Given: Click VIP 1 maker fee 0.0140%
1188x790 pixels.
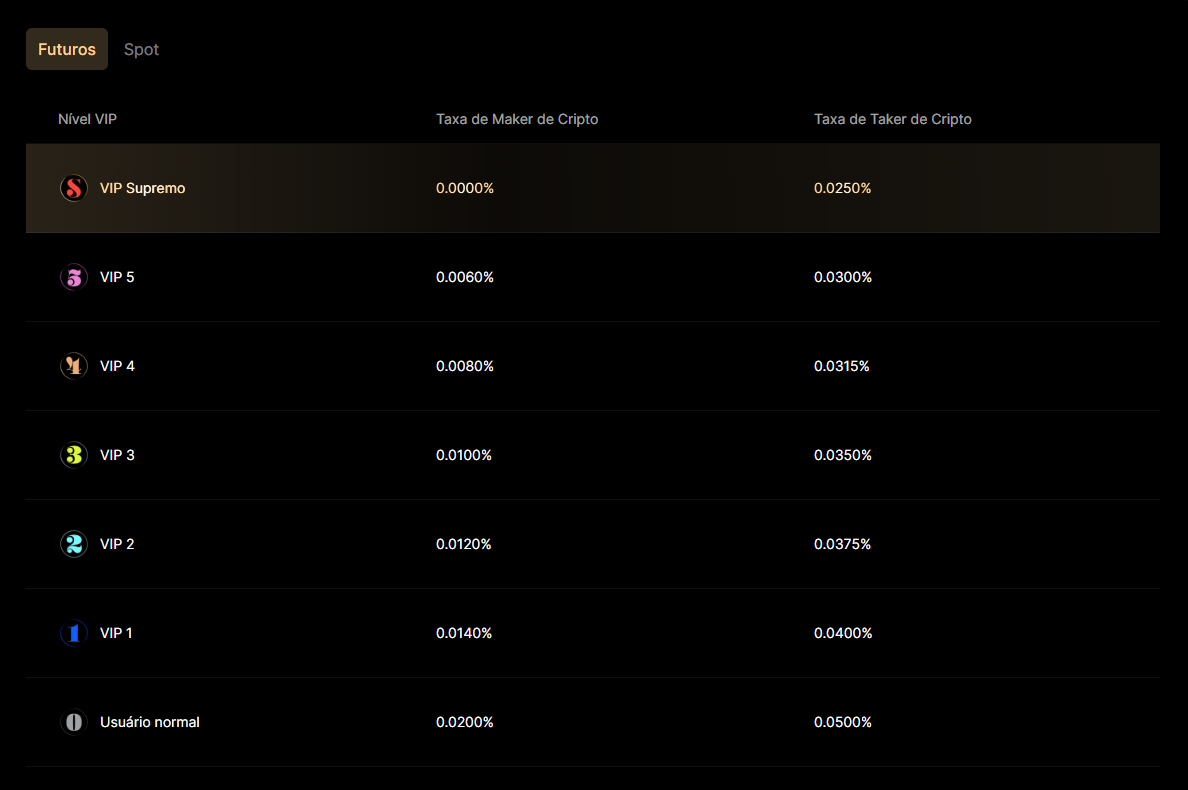Looking at the screenshot, I should 464,633.
